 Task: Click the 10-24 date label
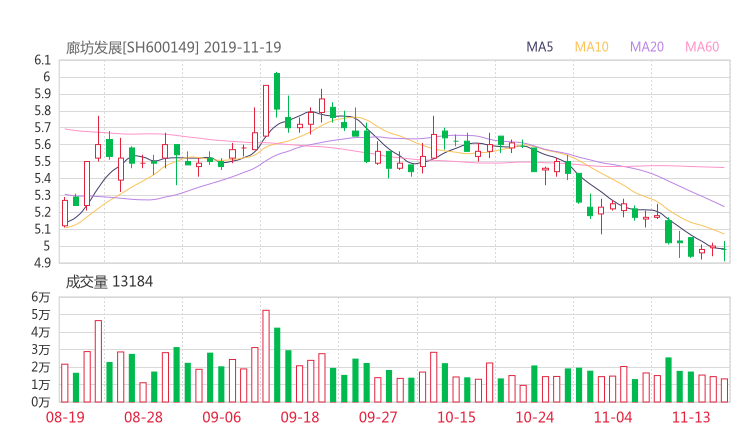click(534, 417)
